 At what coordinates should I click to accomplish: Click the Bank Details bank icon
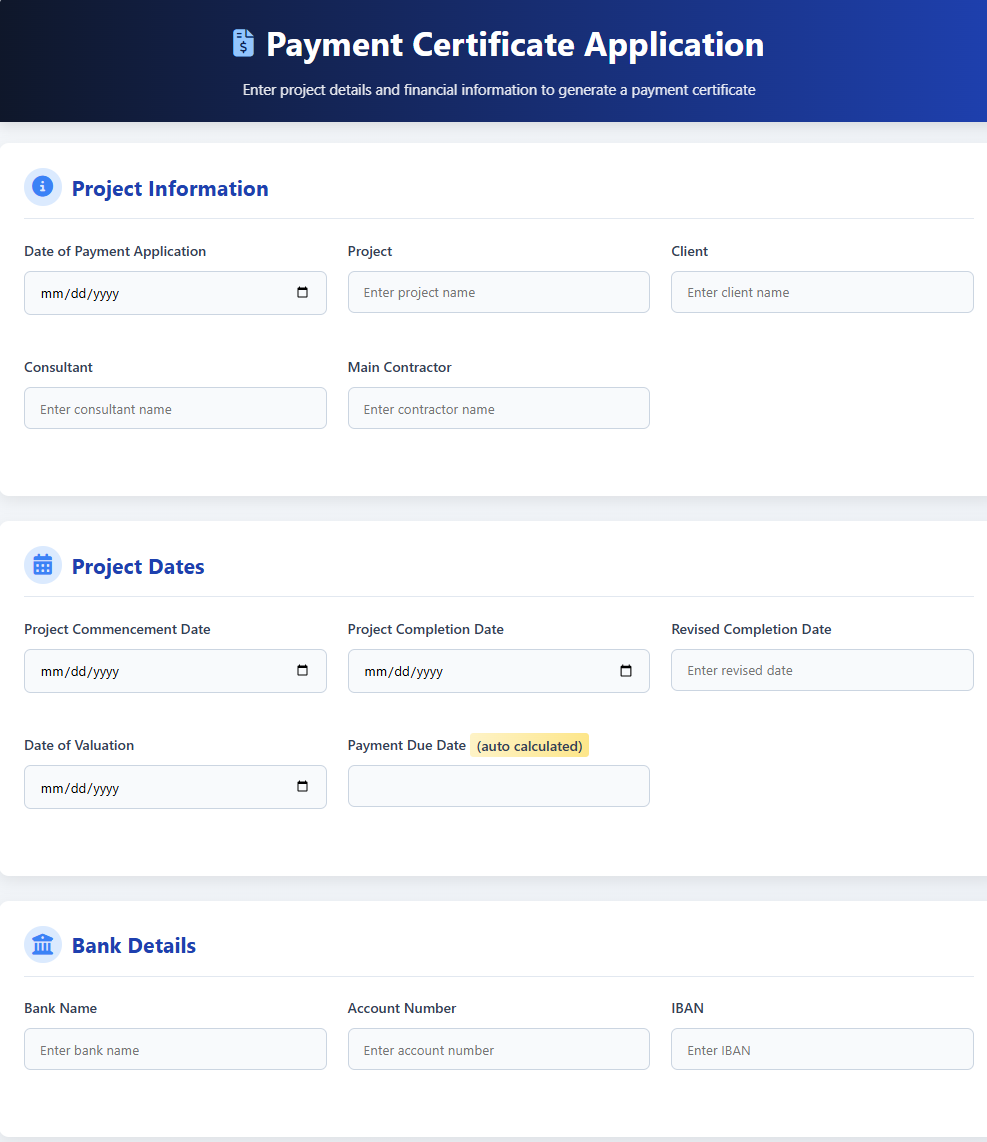click(43, 944)
